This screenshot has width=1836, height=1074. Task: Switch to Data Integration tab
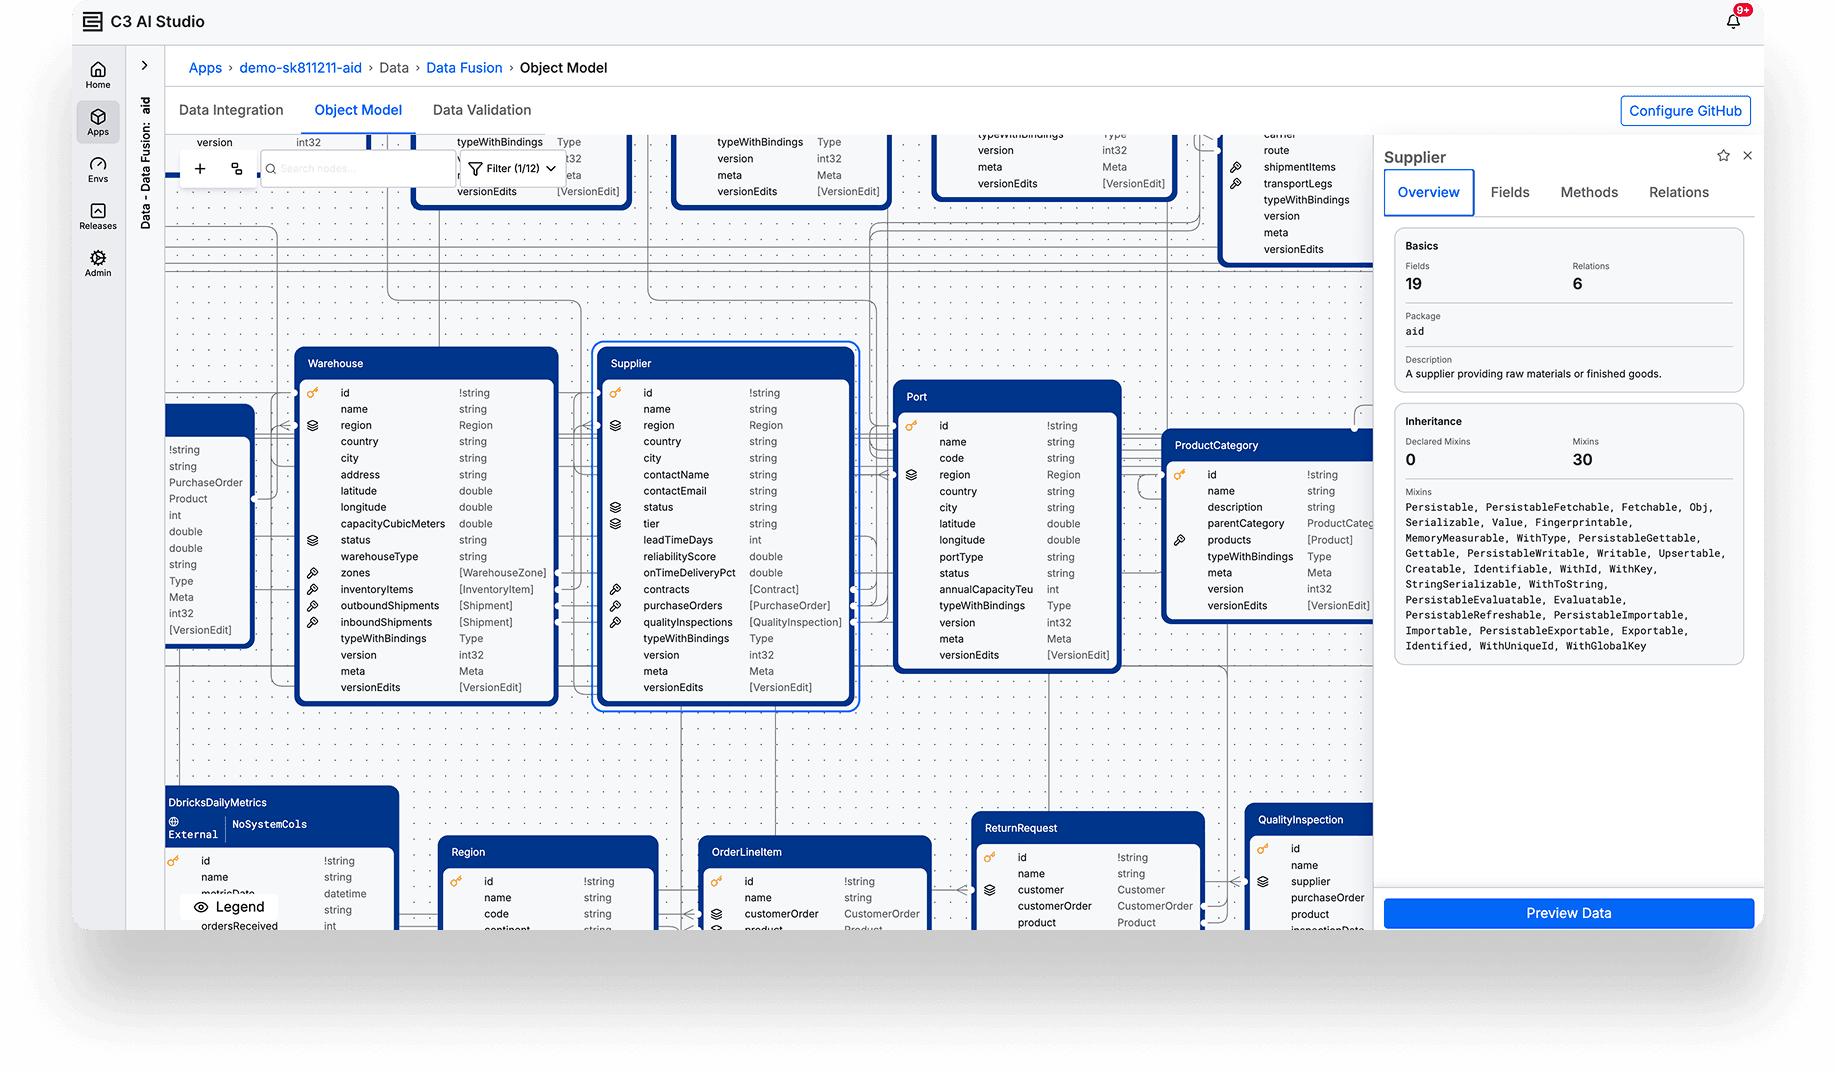tap(231, 110)
